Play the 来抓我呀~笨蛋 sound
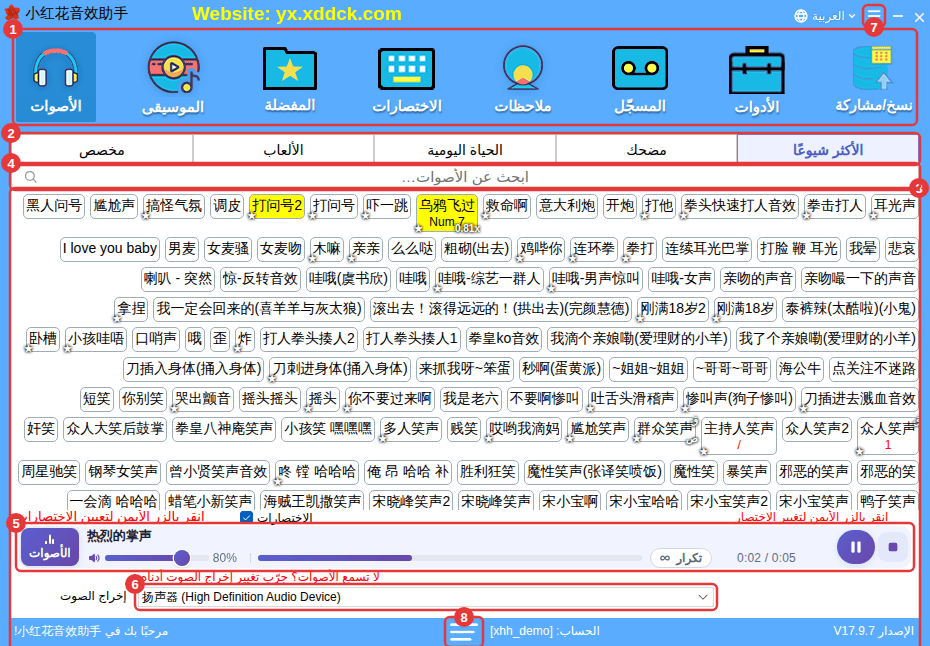930x646 pixels. [x=464, y=369]
